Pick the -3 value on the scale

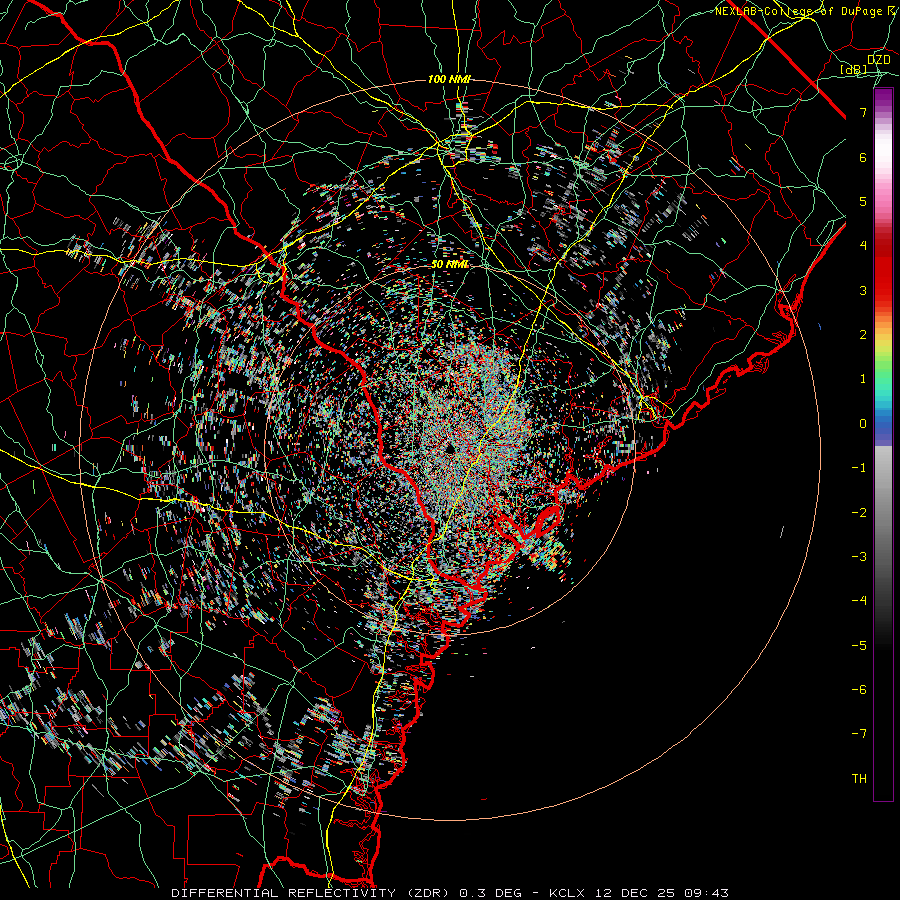(859, 557)
